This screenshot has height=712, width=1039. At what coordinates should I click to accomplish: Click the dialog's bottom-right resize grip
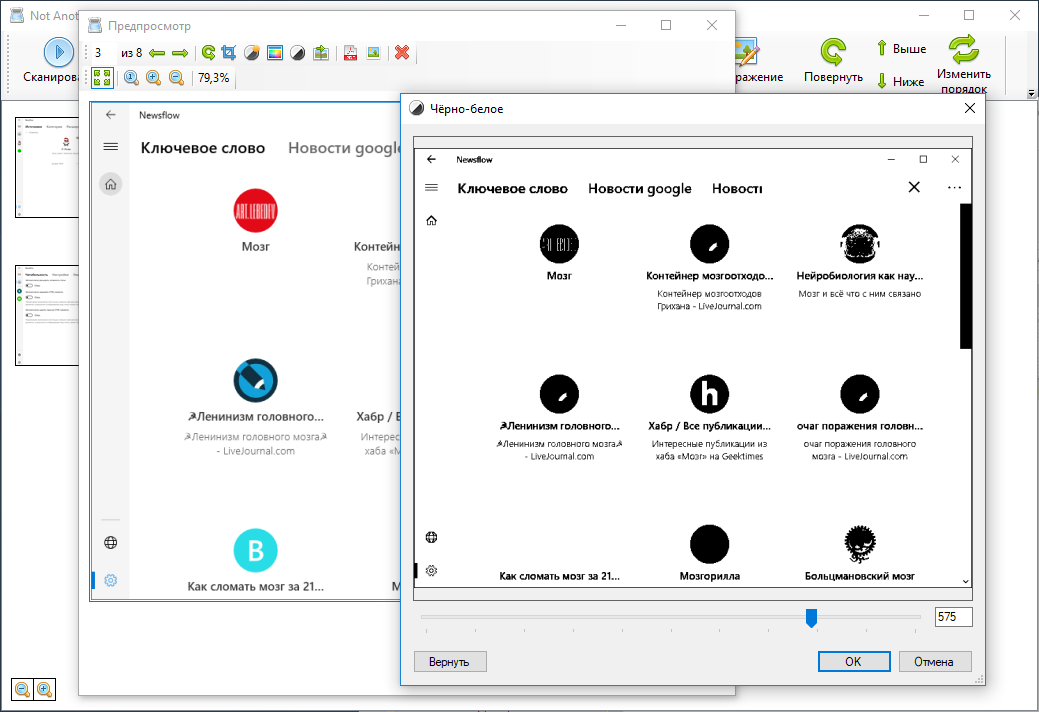(979, 680)
